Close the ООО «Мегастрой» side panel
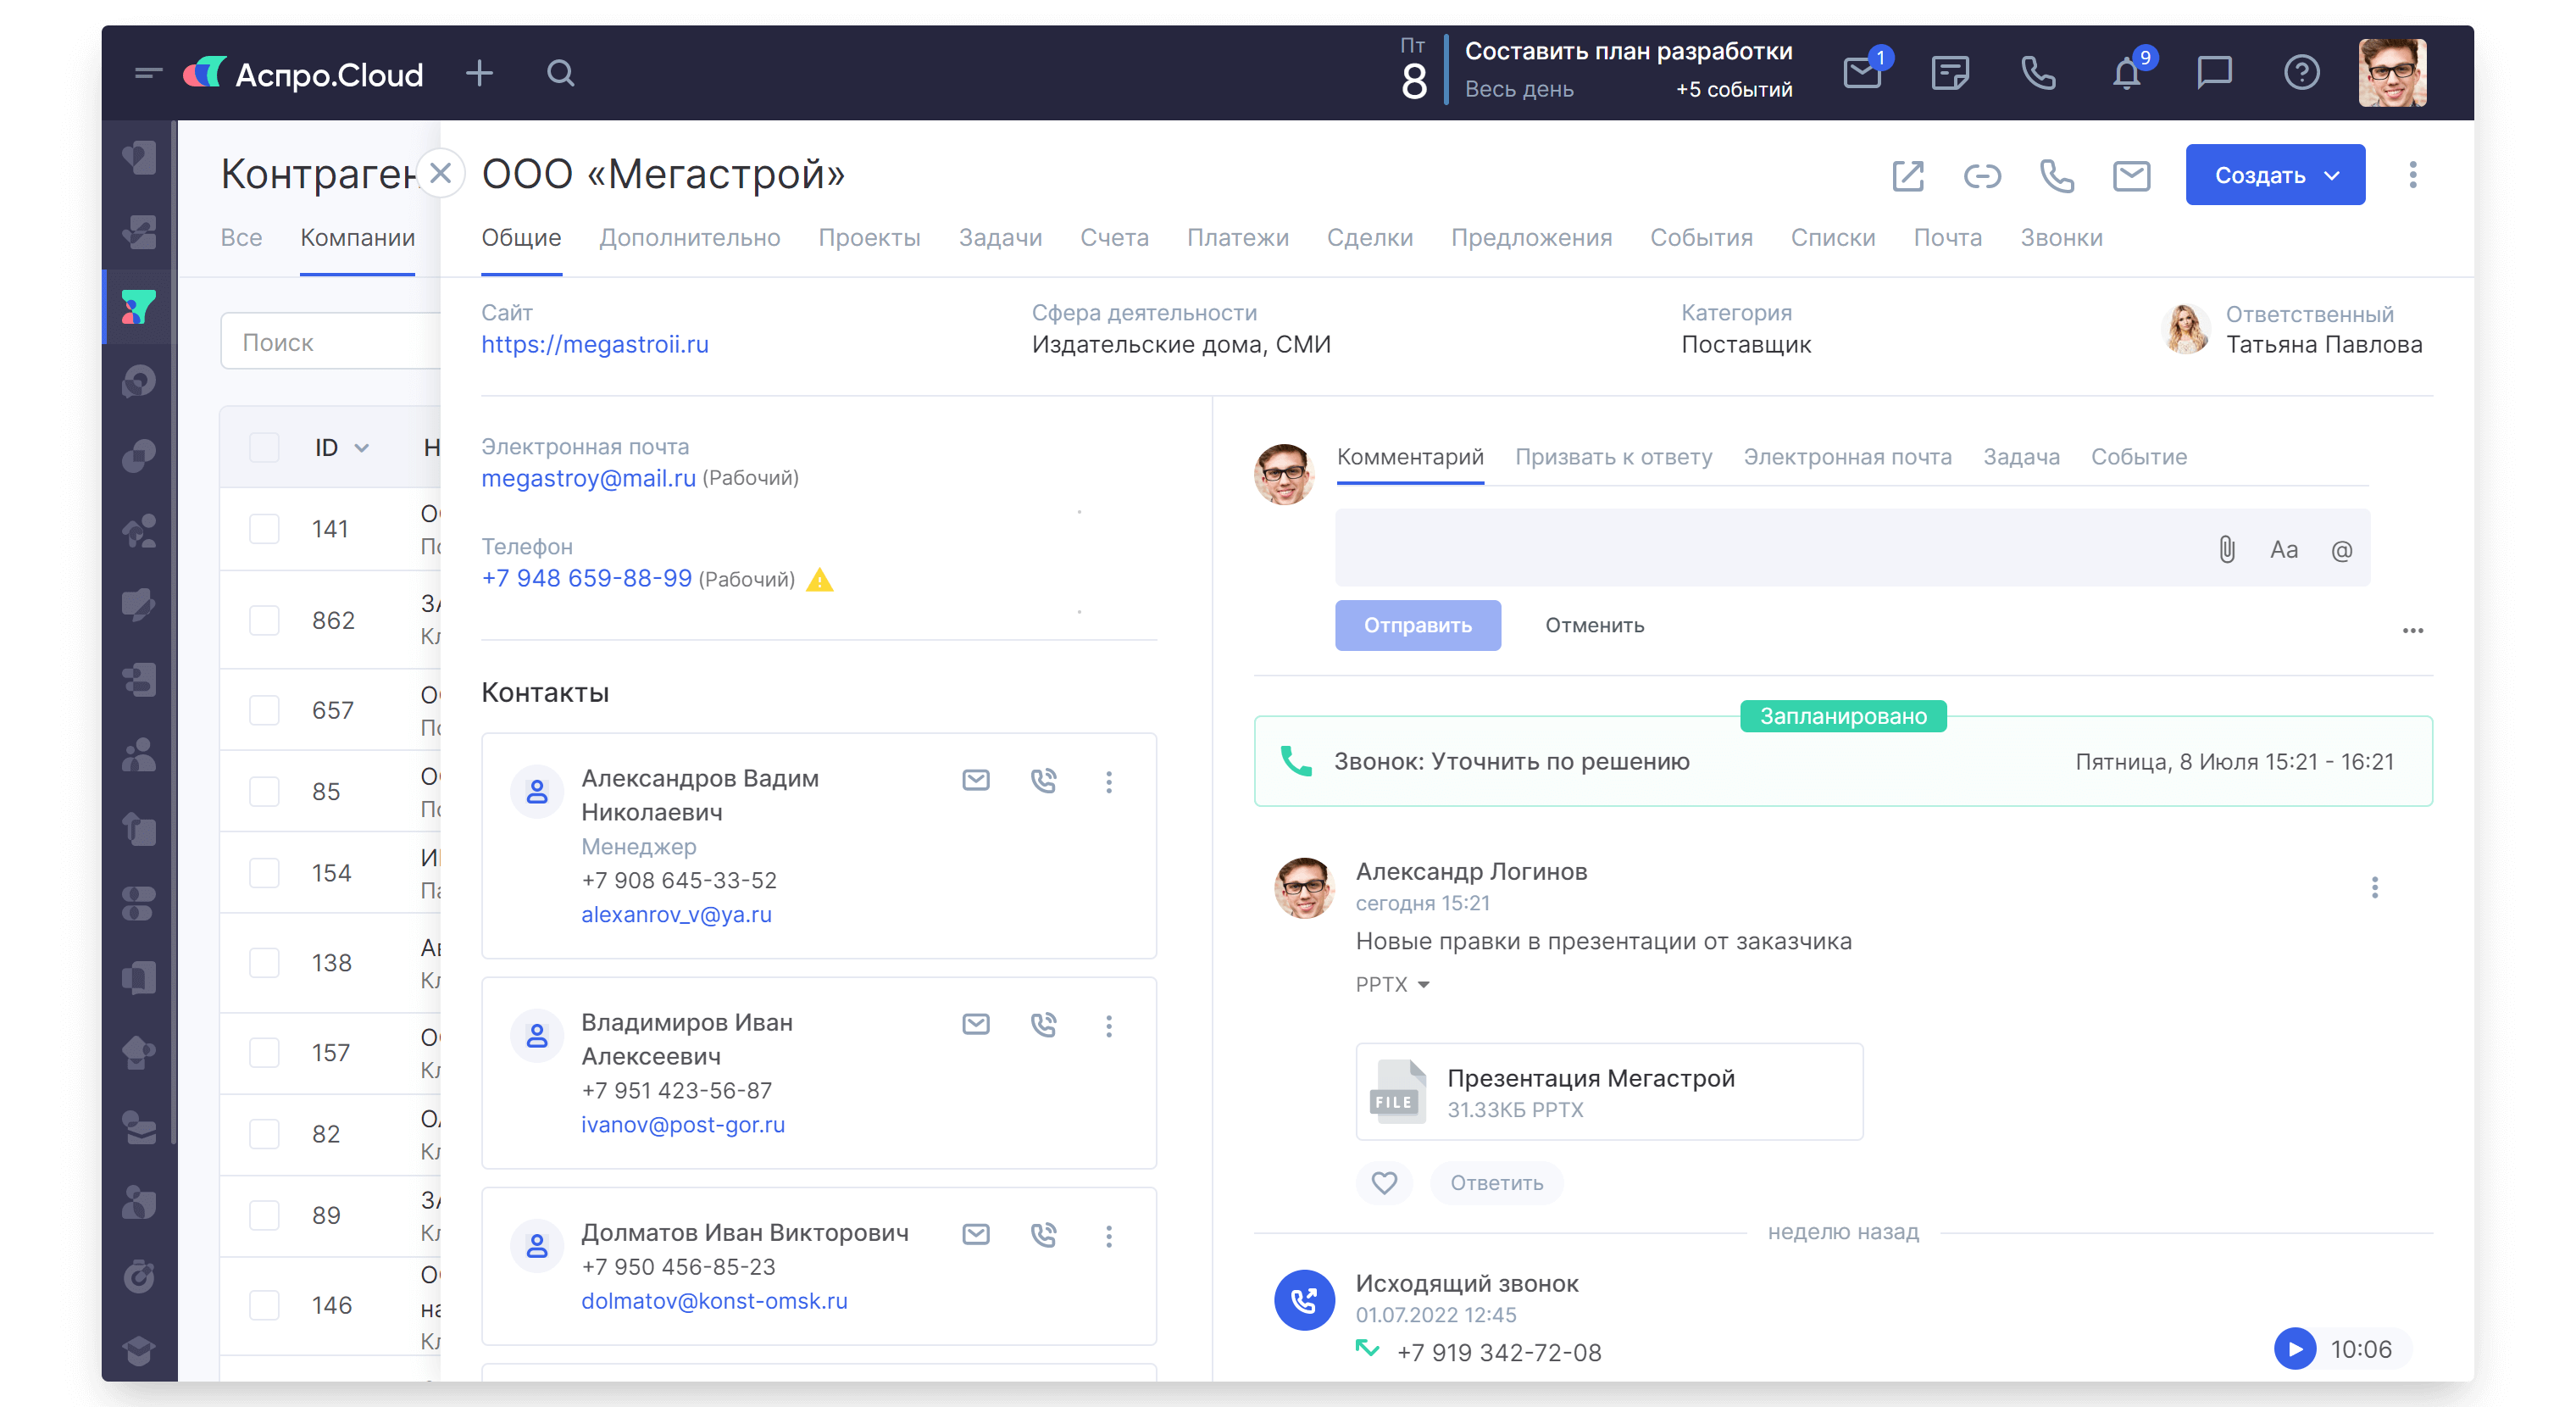Image resolution: width=2576 pixels, height=1407 pixels. pos(440,174)
